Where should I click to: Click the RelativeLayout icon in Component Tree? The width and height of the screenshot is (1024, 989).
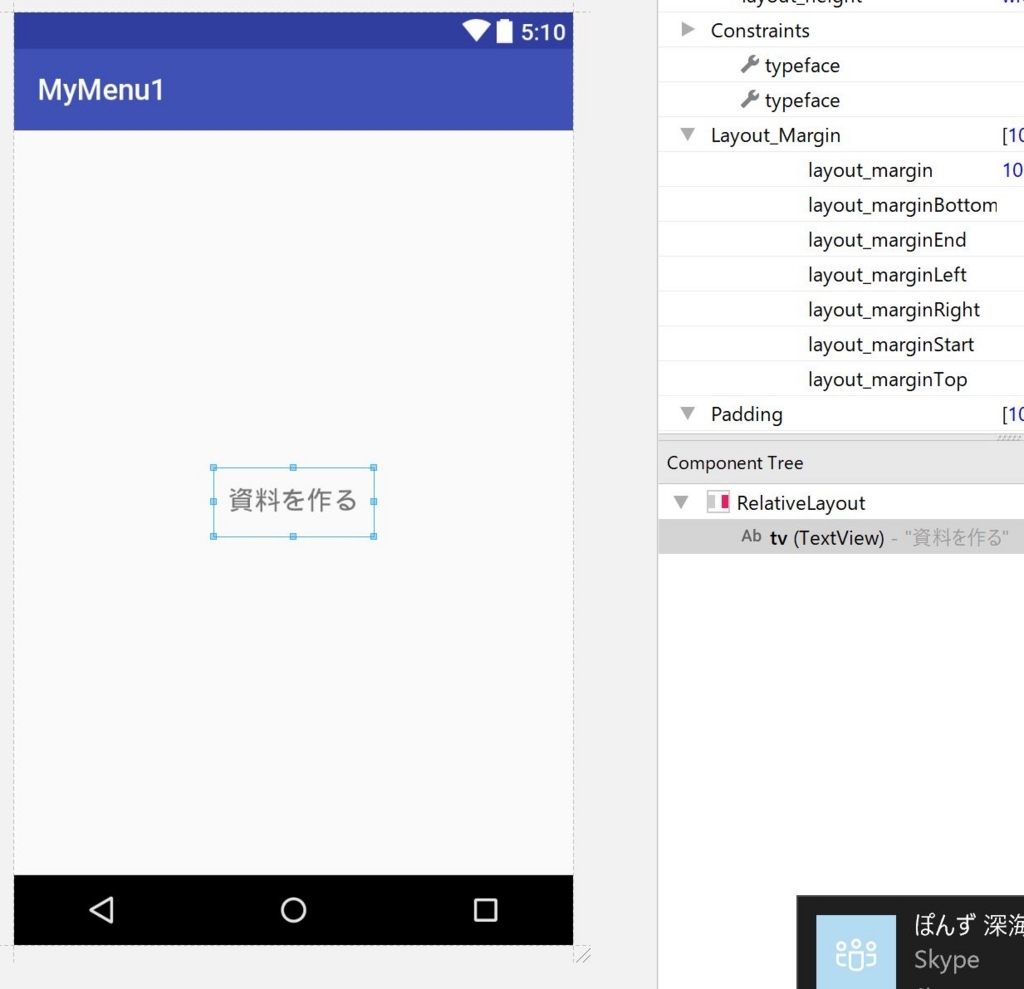pos(718,502)
